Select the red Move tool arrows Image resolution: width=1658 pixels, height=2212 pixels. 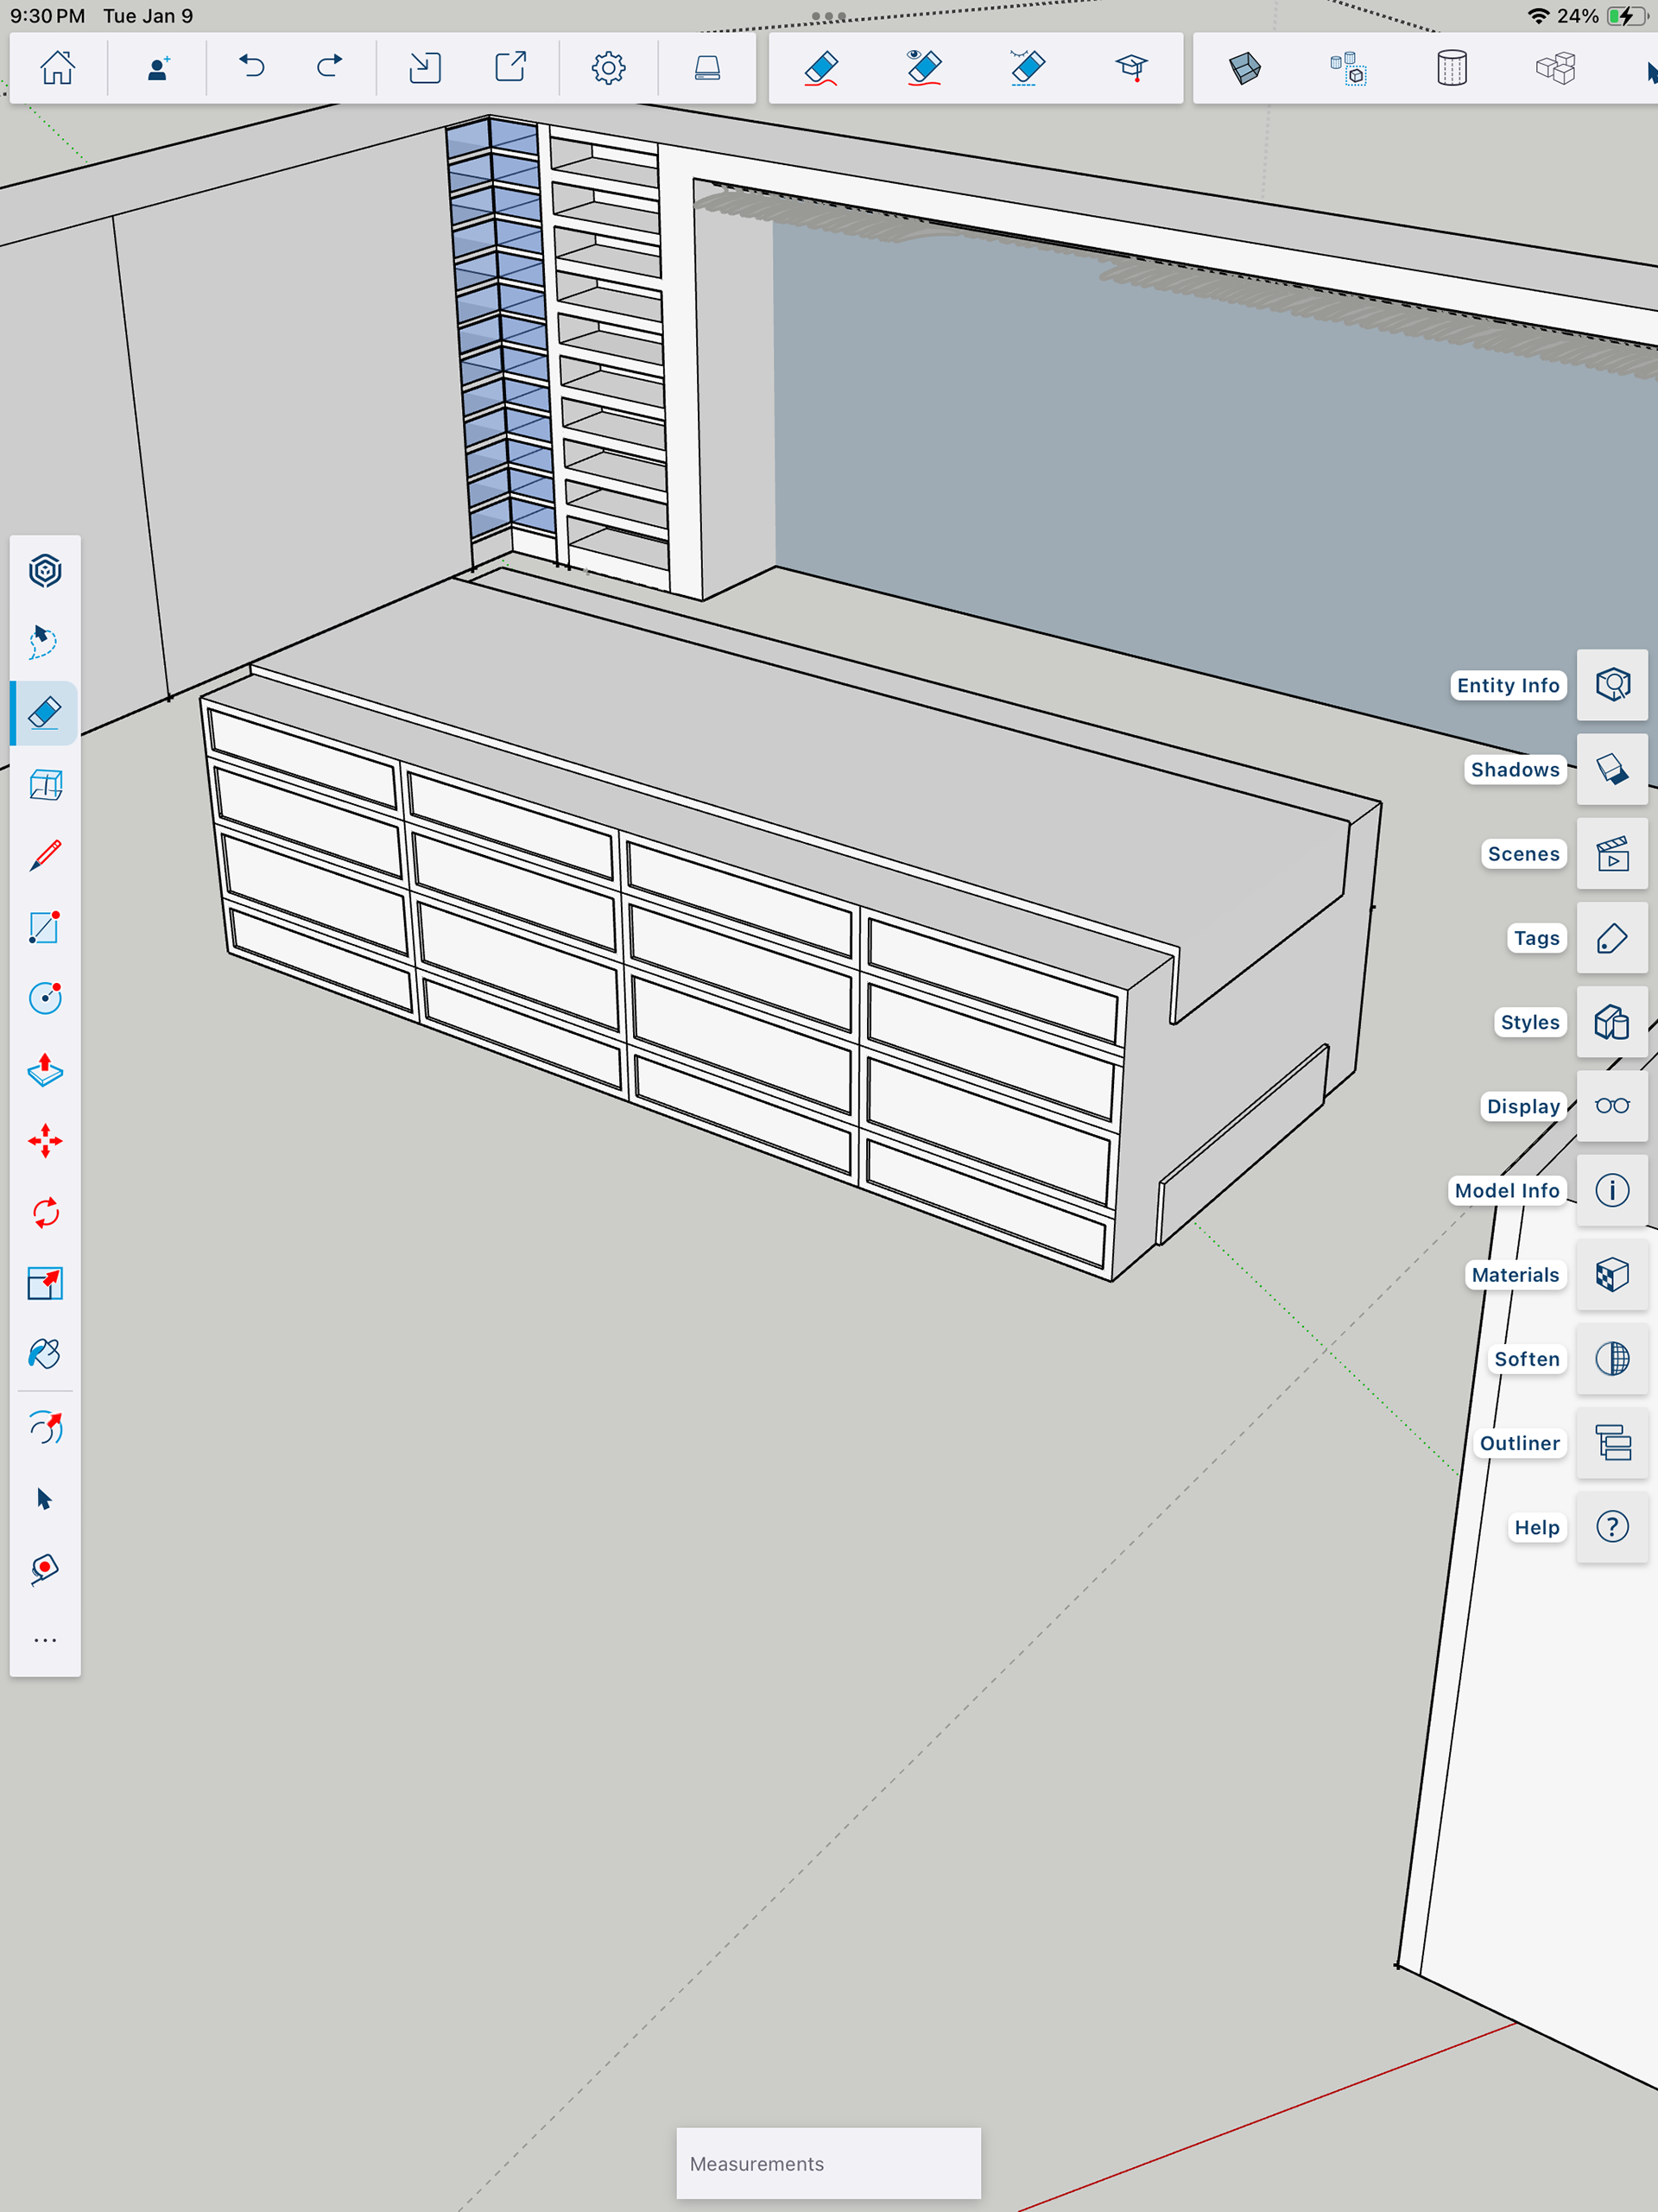pos(45,1141)
